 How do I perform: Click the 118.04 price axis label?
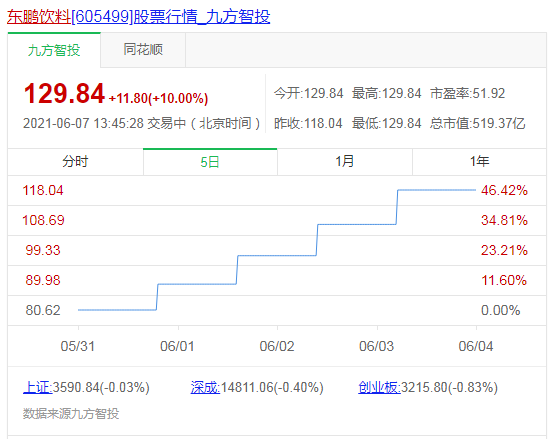tap(43, 190)
